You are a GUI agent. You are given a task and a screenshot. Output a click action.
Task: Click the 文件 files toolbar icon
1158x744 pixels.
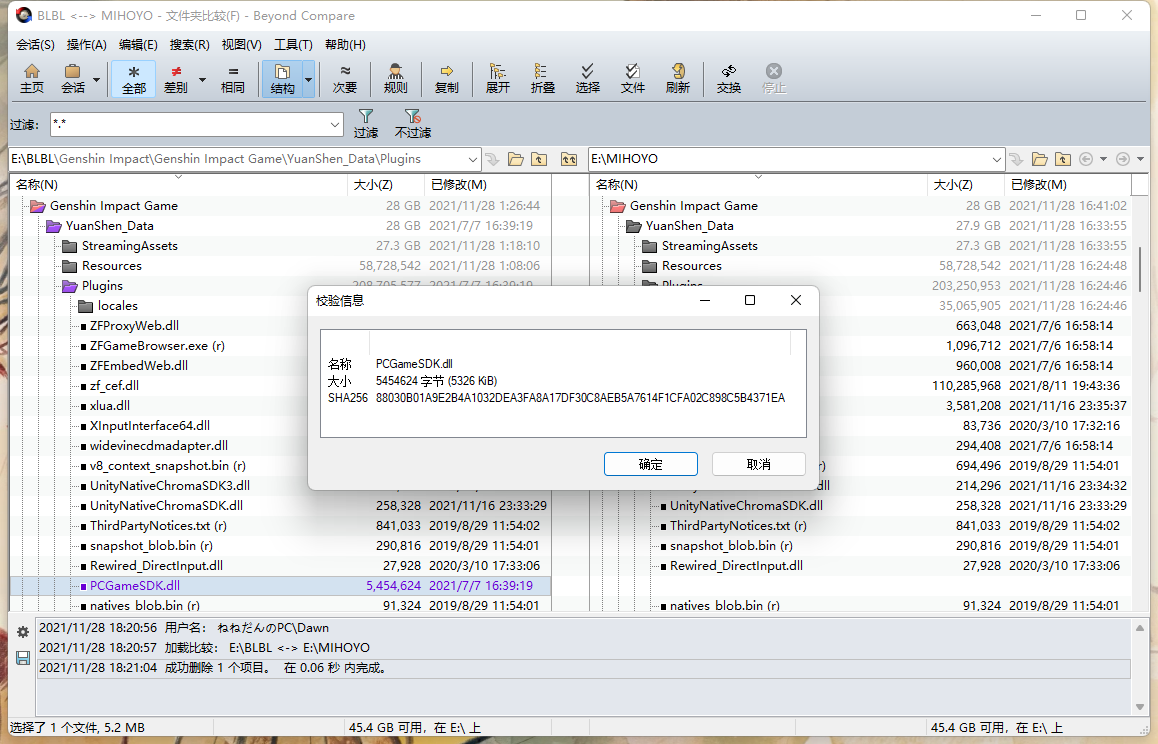[633, 78]
